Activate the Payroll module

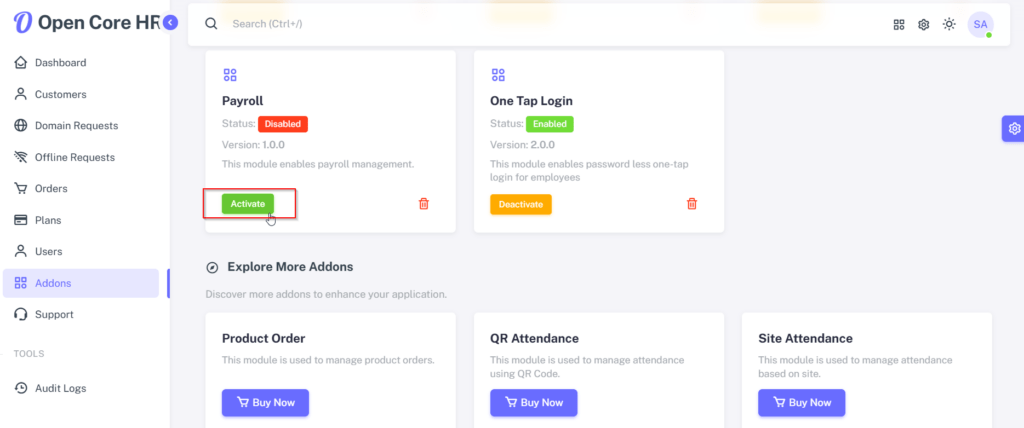(248, 204)
